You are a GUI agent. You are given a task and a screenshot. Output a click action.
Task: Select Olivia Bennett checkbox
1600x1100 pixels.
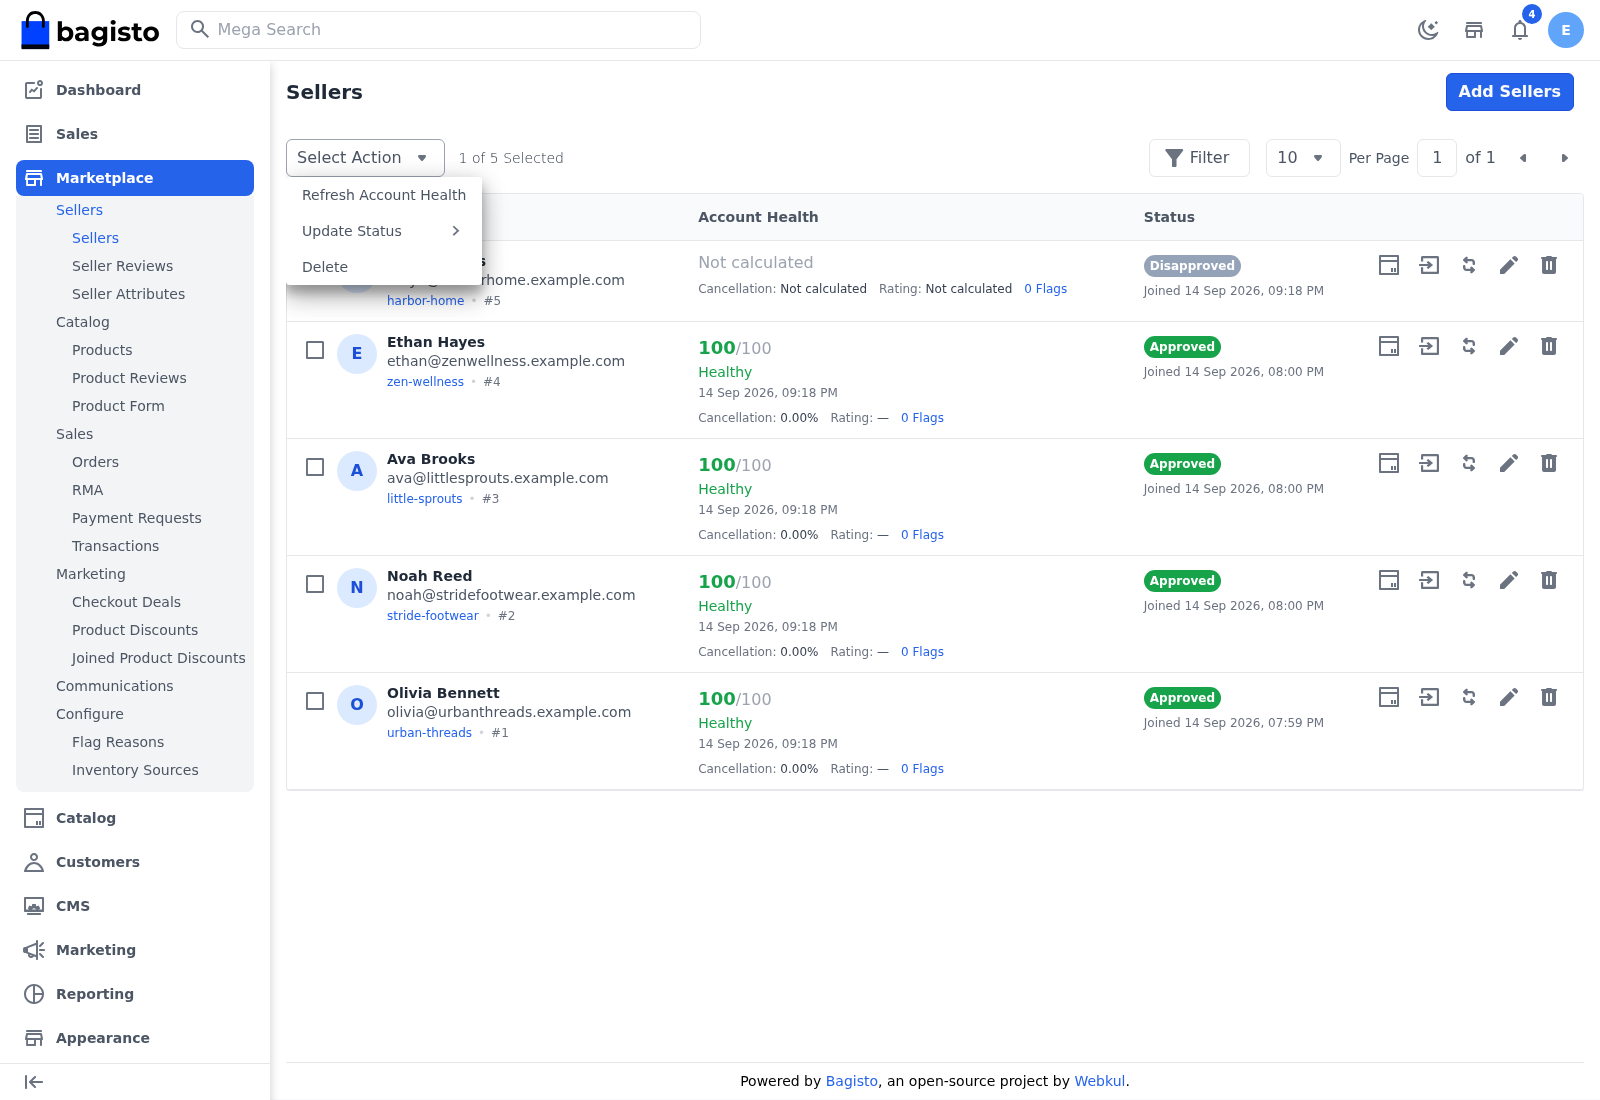point(315,701)
